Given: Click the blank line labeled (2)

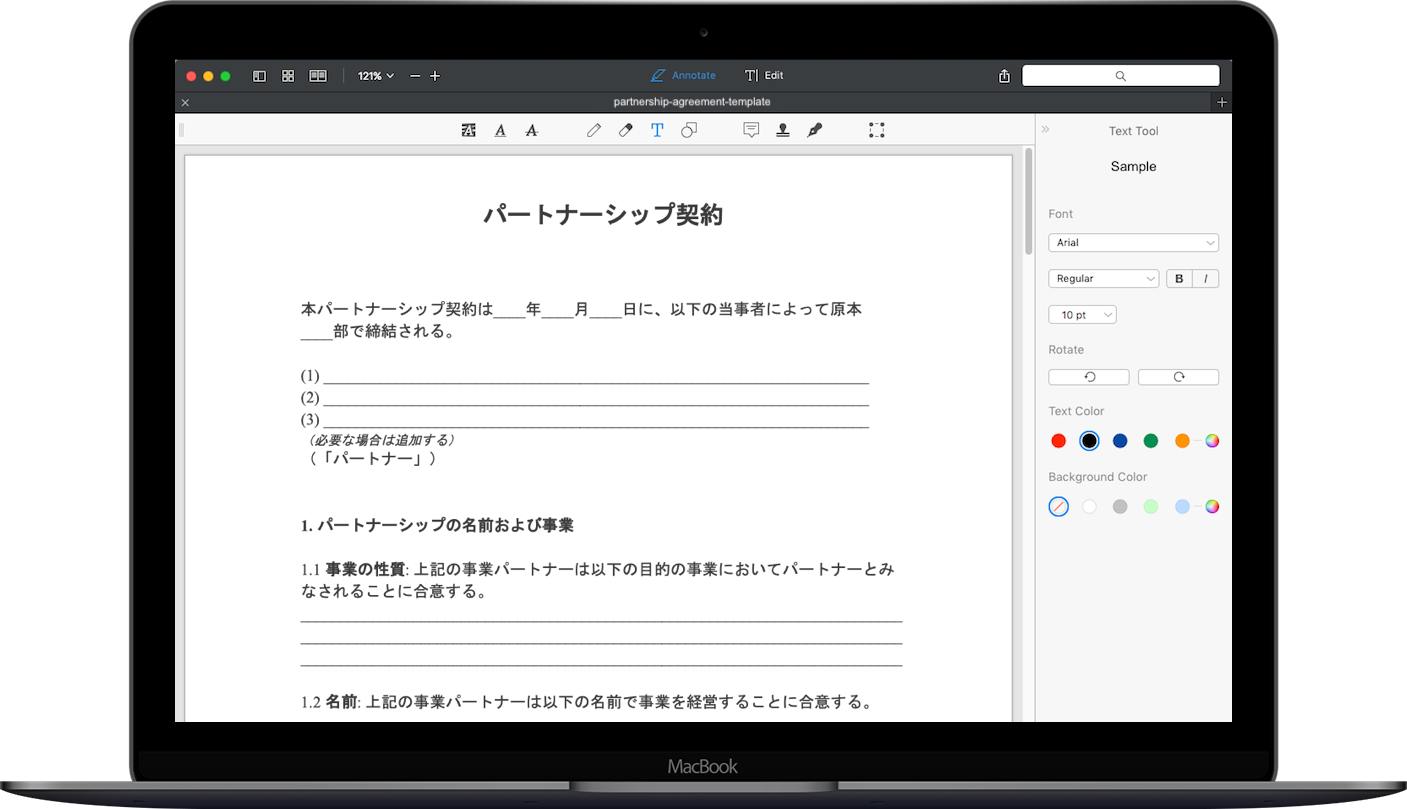Looking at the screenshot, I should (x=596, y=398).
